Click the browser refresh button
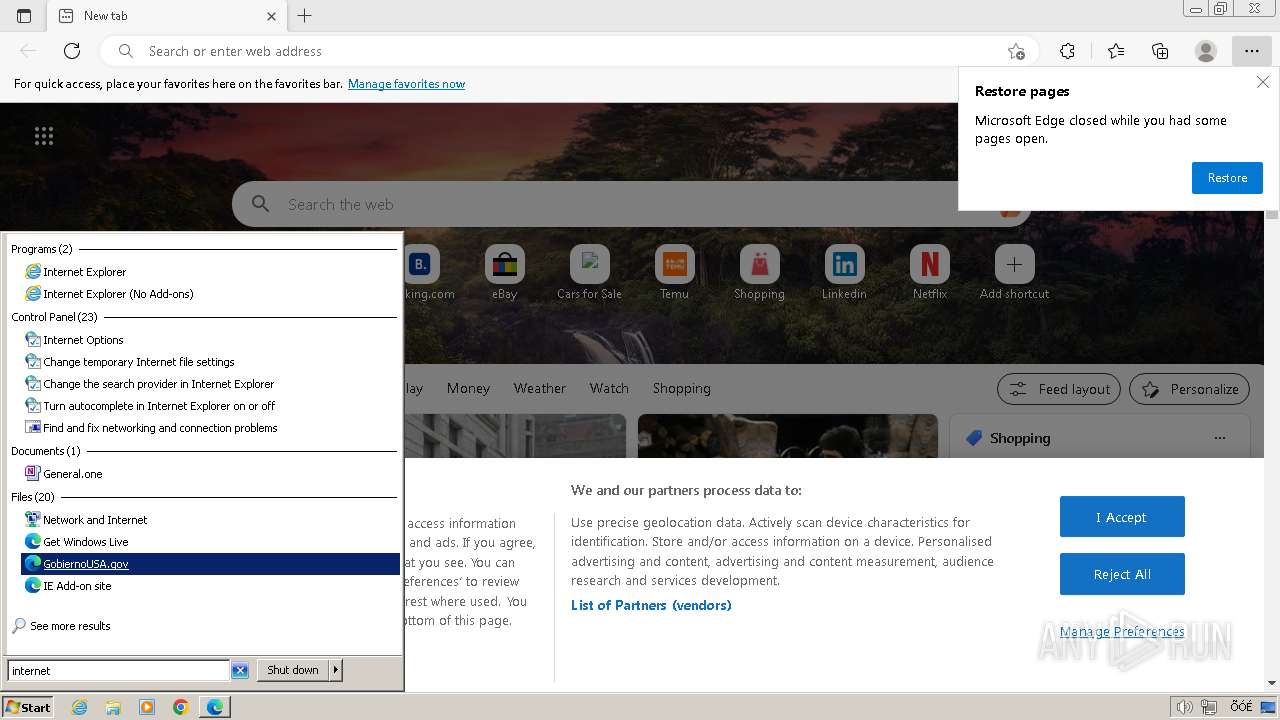Viewport: 1280px width, 720px height. point(72,51)
